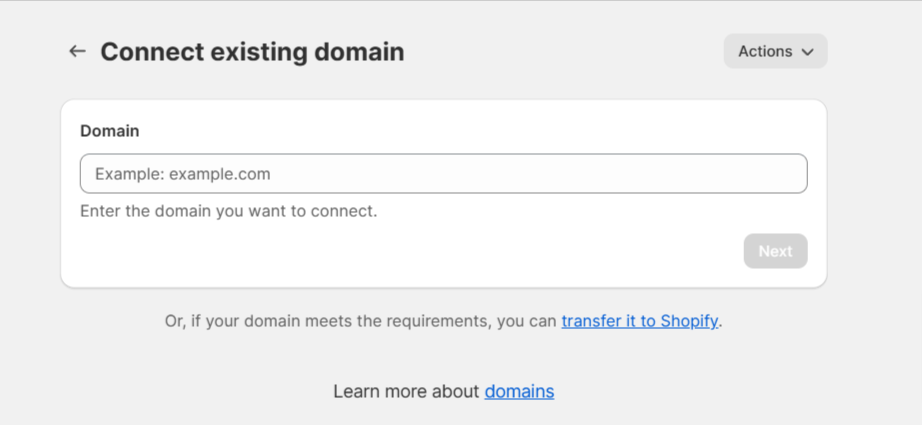Click the greyed-out Next button in the Domain card
Viewport: 922px width, 425px height.
coord(775,251)
